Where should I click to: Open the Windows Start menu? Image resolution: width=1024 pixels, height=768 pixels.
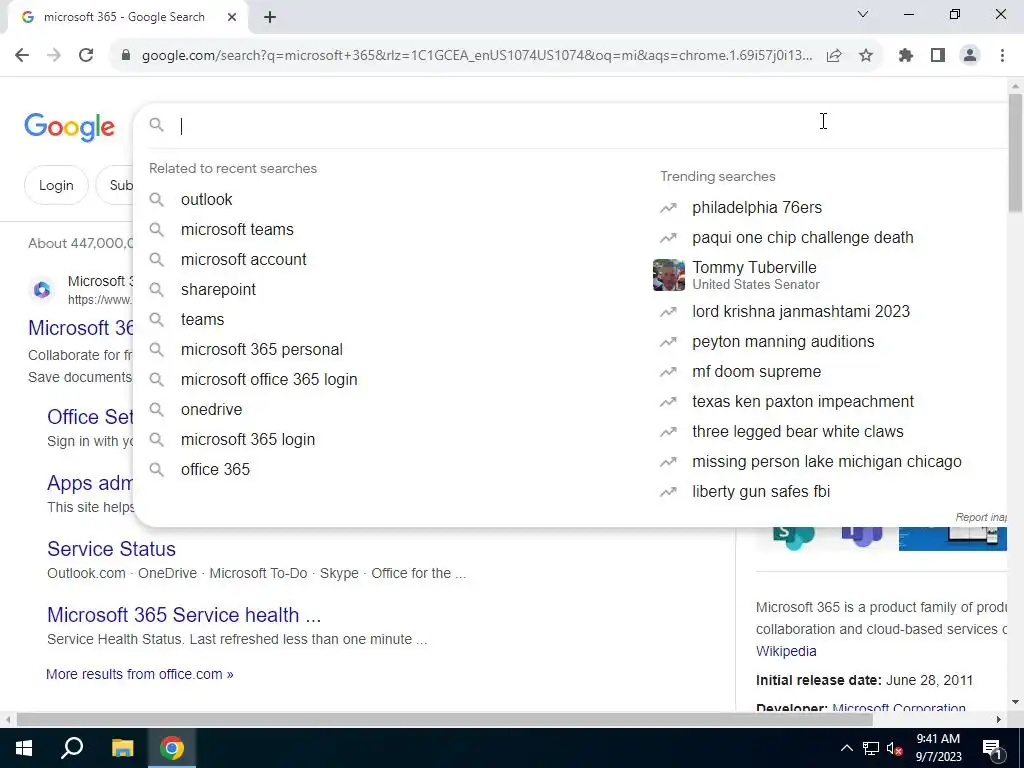24,748
